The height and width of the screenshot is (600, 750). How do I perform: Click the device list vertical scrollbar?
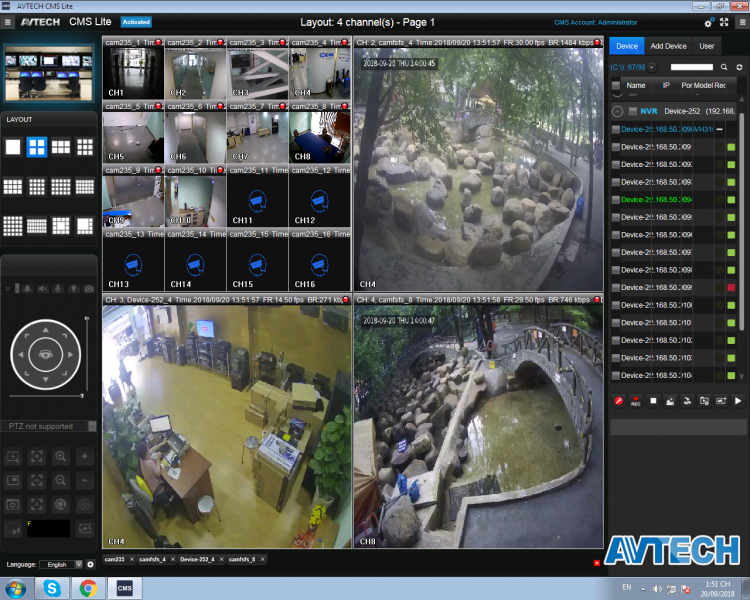click(741, 221)
